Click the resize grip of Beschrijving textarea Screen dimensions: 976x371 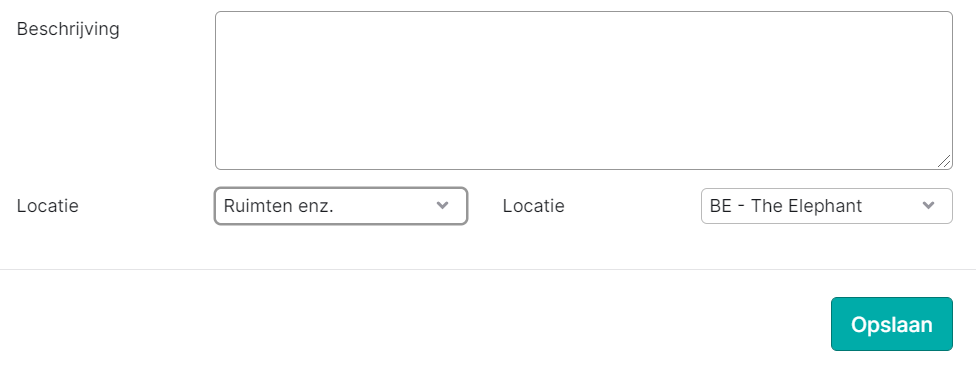tap(944, 161)
